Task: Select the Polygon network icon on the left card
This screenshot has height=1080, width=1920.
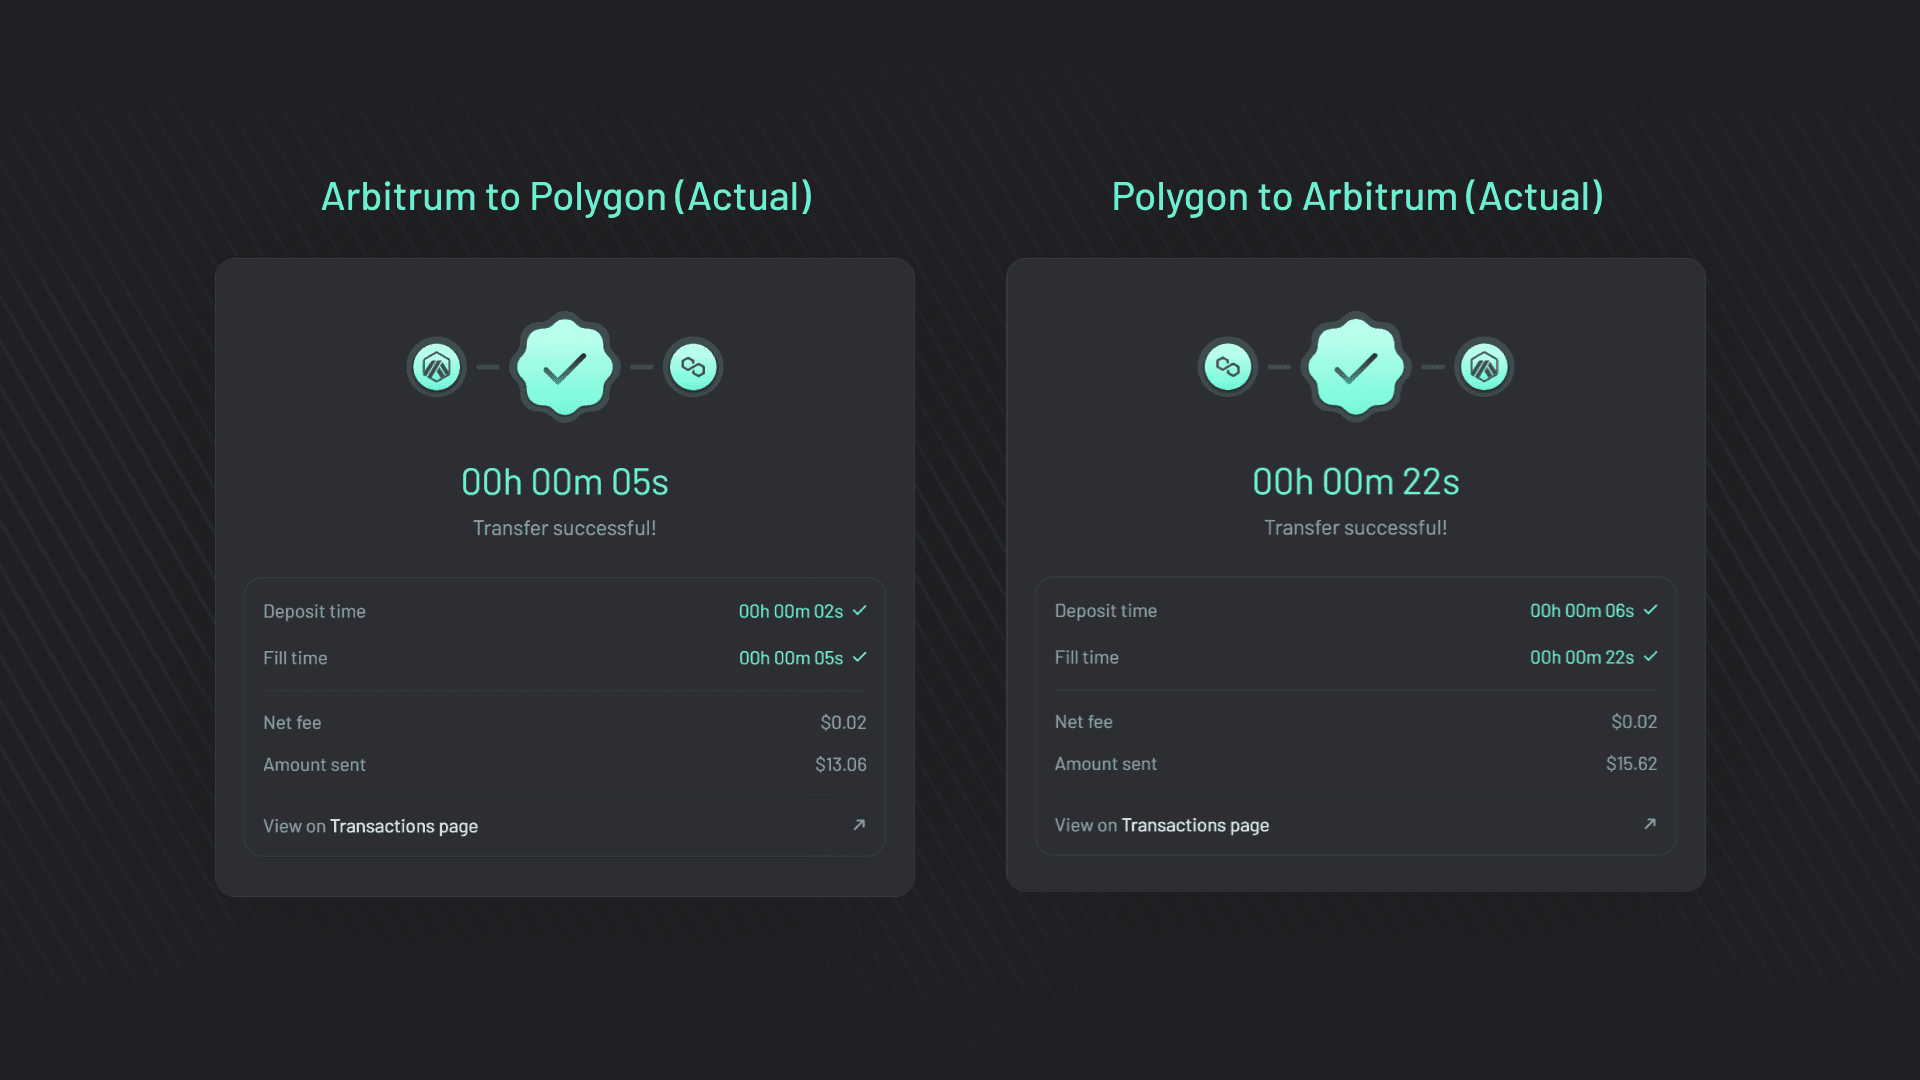Action: 693,367
